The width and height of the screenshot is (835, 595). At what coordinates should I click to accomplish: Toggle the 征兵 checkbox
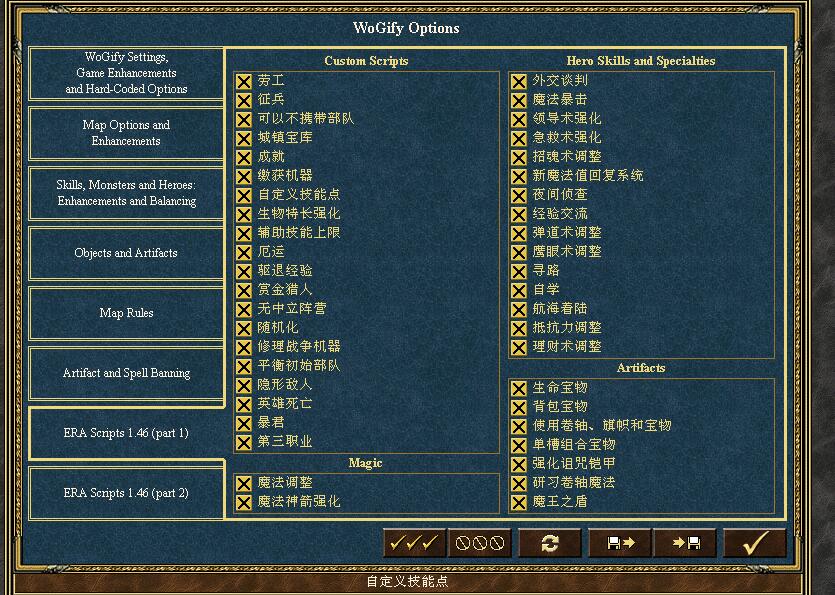point(244,101)
